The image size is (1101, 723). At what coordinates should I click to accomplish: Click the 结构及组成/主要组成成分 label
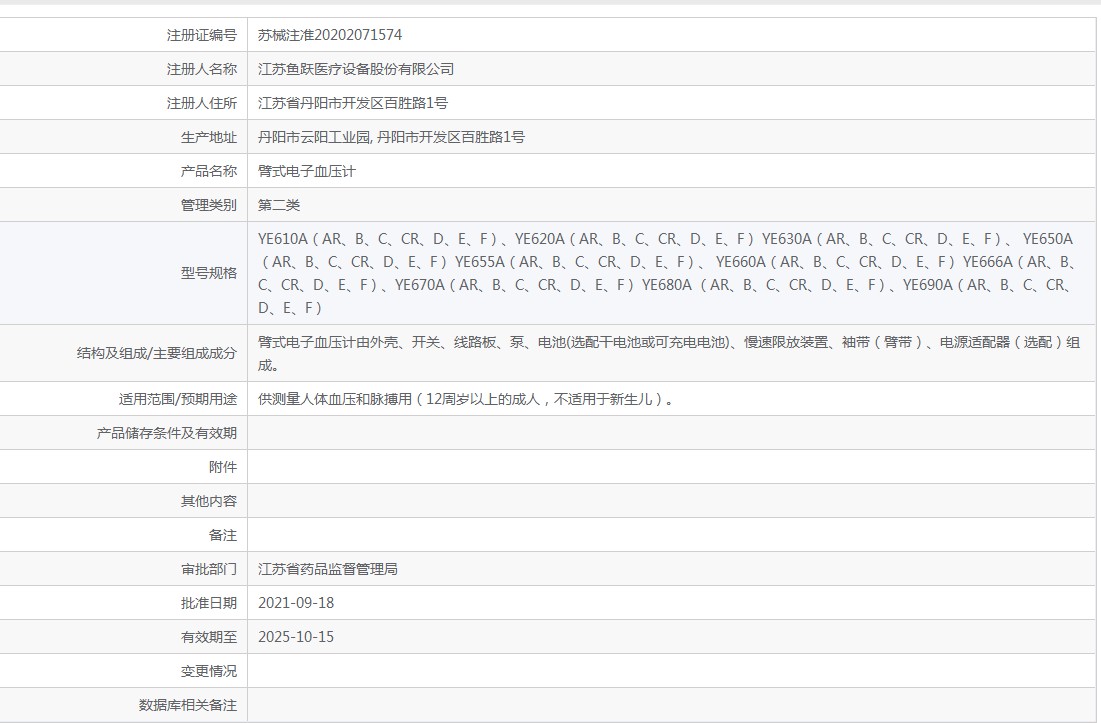pyautogui.click(x=157, y=353)
